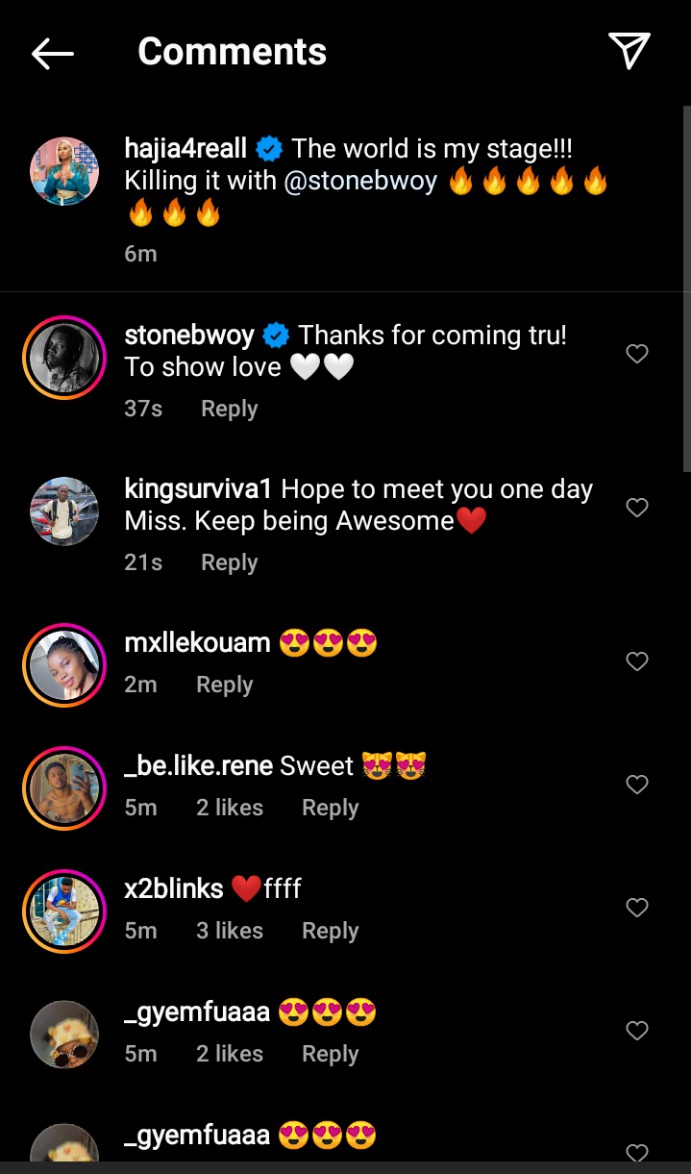Tap heart next to x2blinks comment
691x1174 pixels.
(637, 908)
